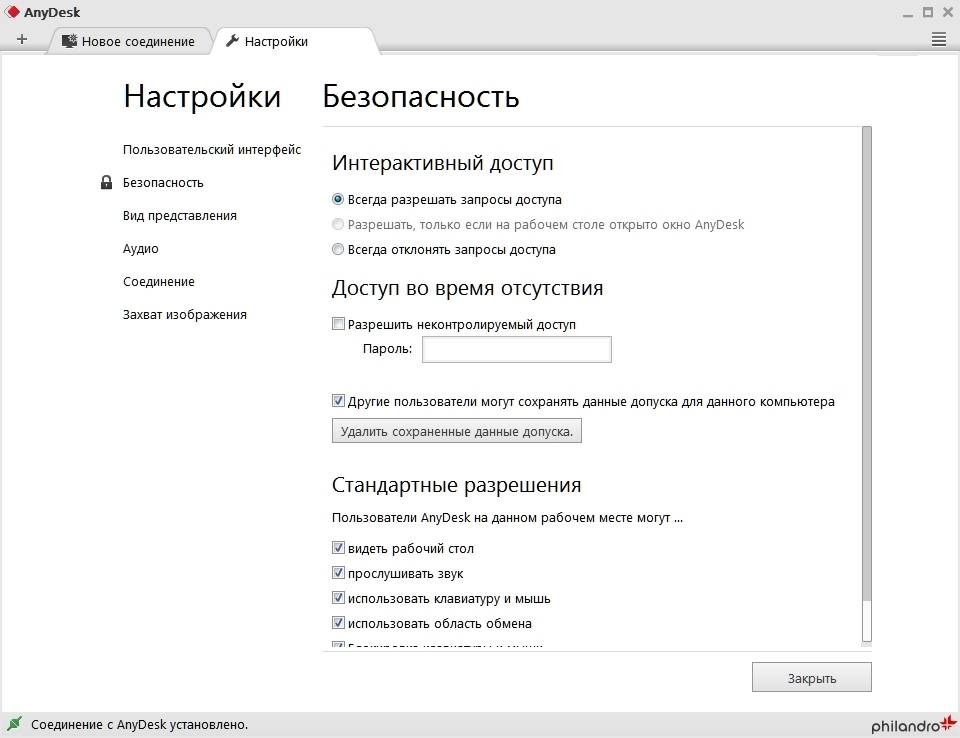
Task: Go to Захват изображения settings section
Action: [184, 314]
